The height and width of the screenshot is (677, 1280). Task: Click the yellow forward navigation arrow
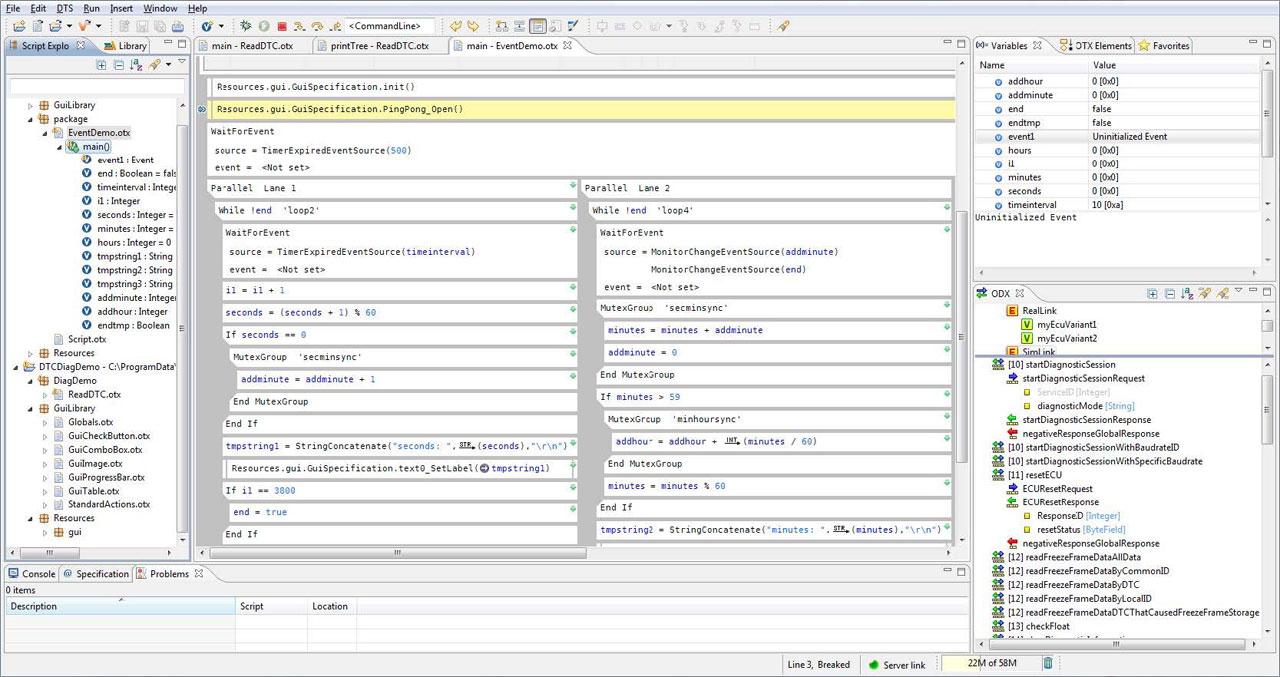click(472, 25)
